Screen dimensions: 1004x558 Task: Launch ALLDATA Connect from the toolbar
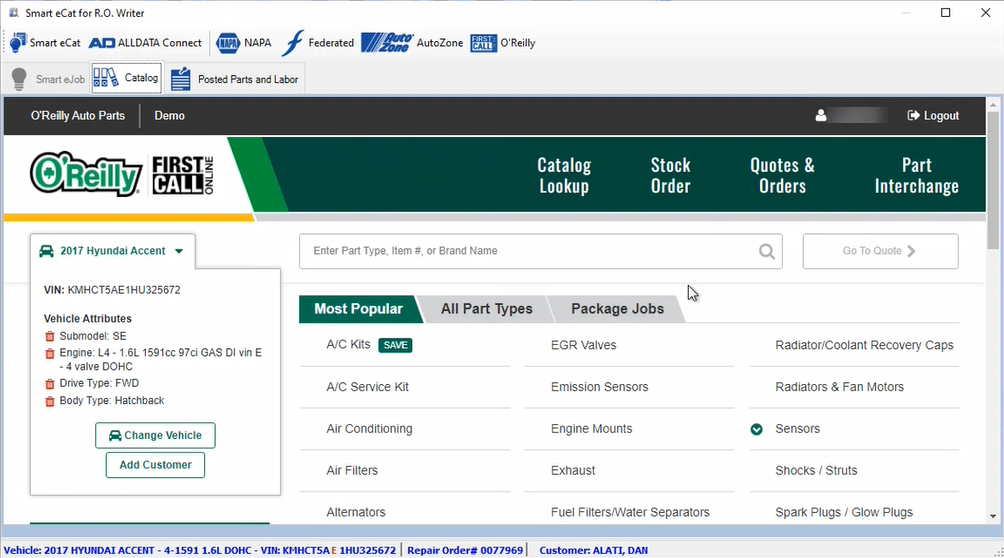tap(145, 43)
